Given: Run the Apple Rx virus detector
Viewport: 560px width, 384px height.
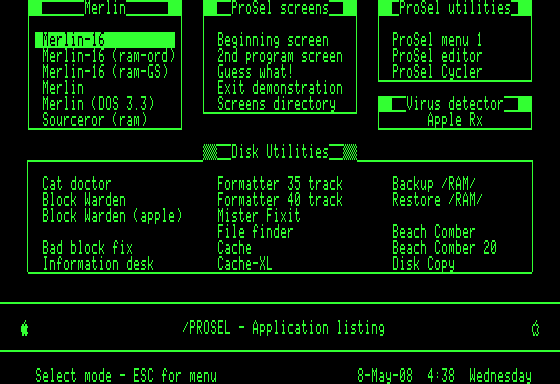Looking at the screenshot, I should [x=455, y=120].
